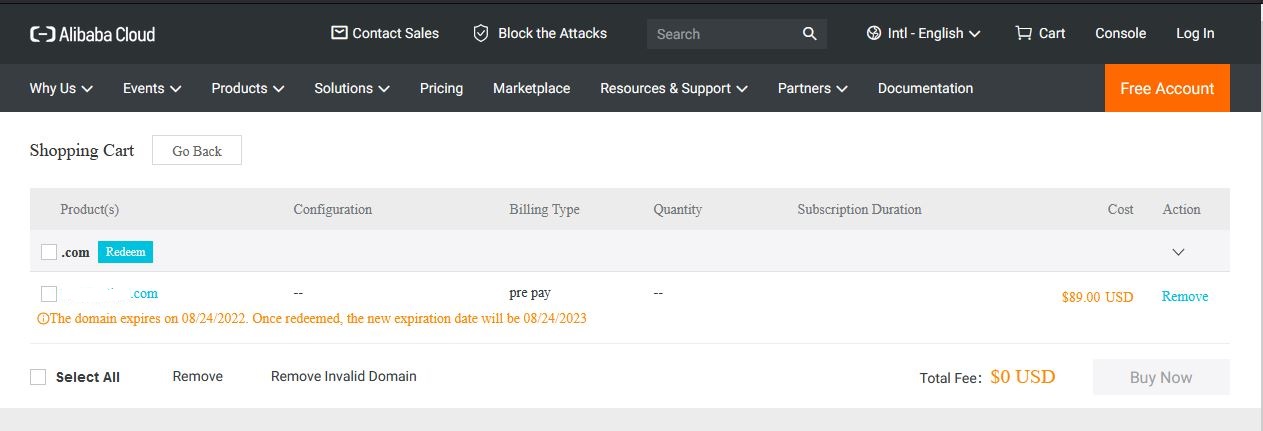Click the $89.00 USD cost

(x=1097, y=297)
